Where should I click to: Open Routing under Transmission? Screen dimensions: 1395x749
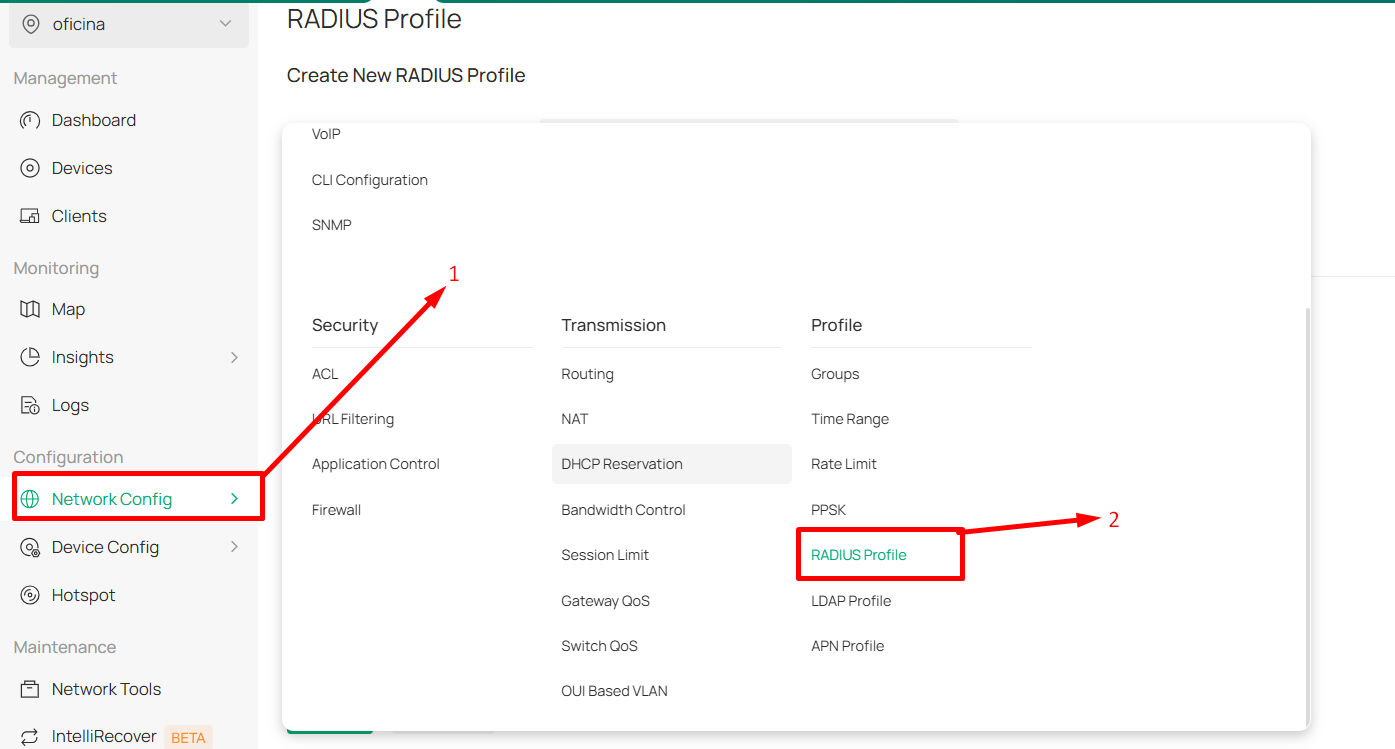pyautogui.click(x=587, y=374)
